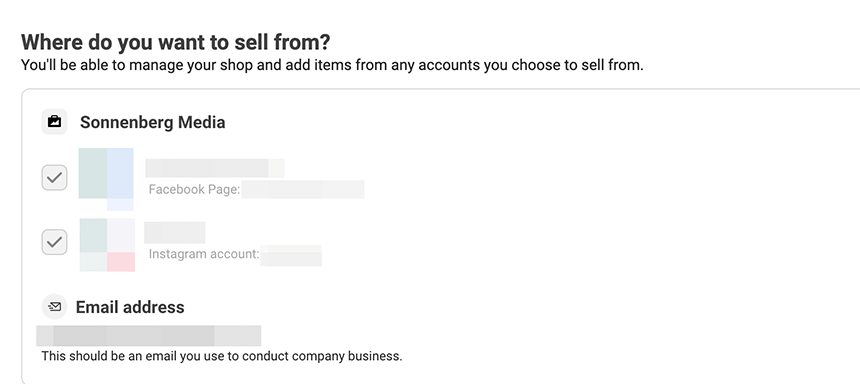Click the 'Email address' heading
Image resolution: width=860 pixels, height=384 pixels.
coord(130,307)
